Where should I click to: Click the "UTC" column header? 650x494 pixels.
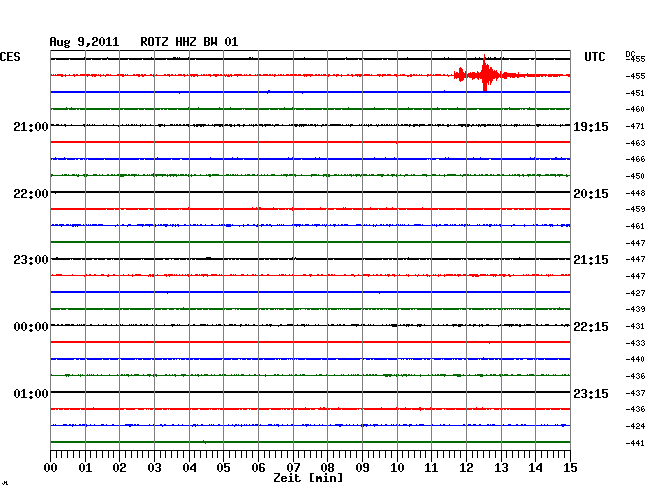[594, 57]
